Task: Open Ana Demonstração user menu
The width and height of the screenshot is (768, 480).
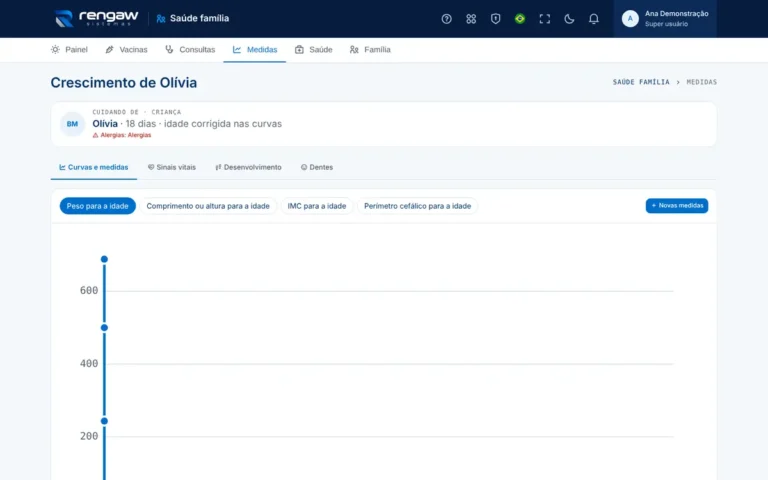Action: [x=665, y=19]
